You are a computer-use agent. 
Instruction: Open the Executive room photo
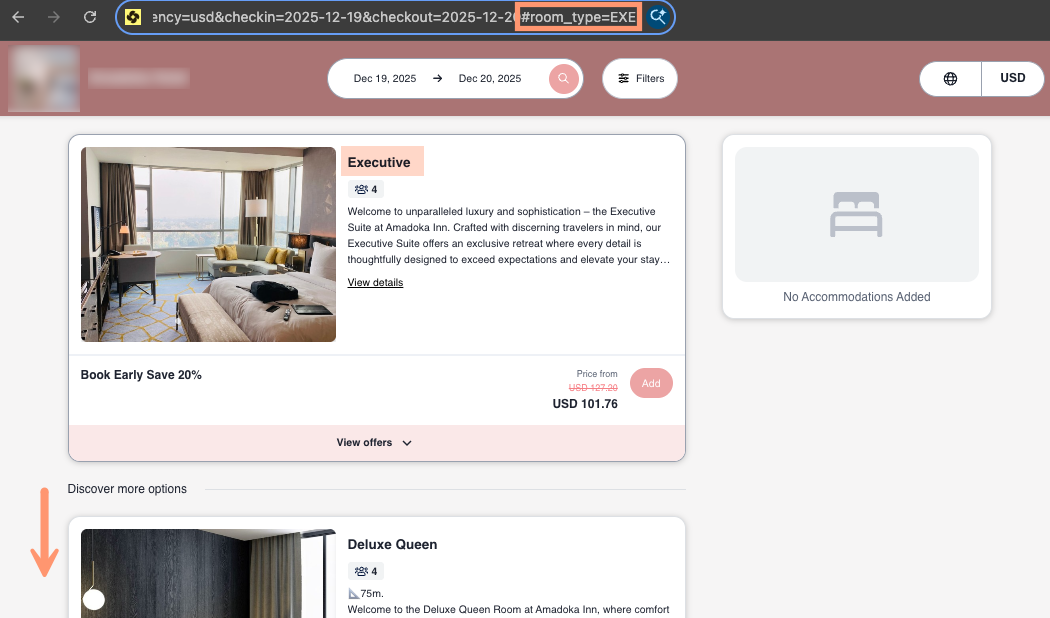[x=208, y=244]
